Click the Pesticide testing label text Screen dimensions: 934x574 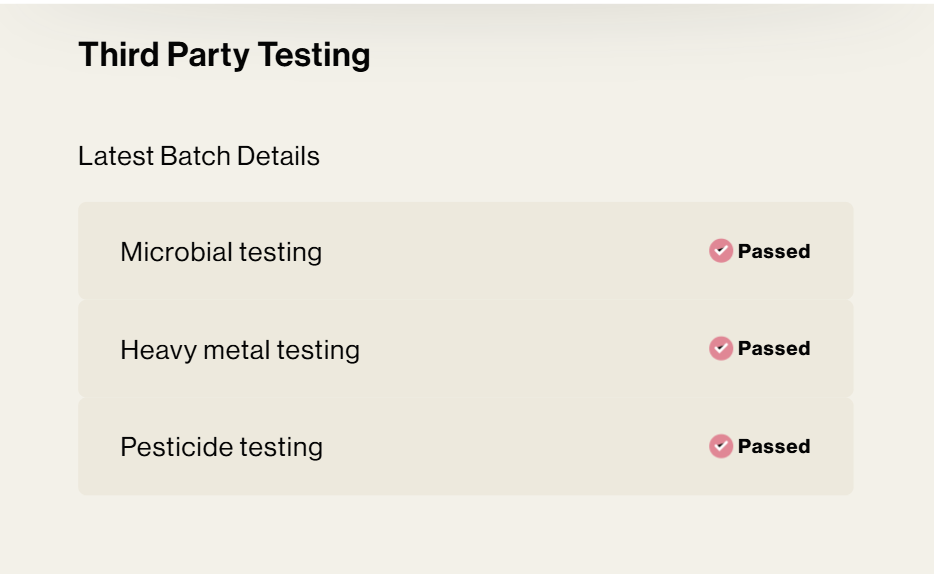(x=222, y=447)
